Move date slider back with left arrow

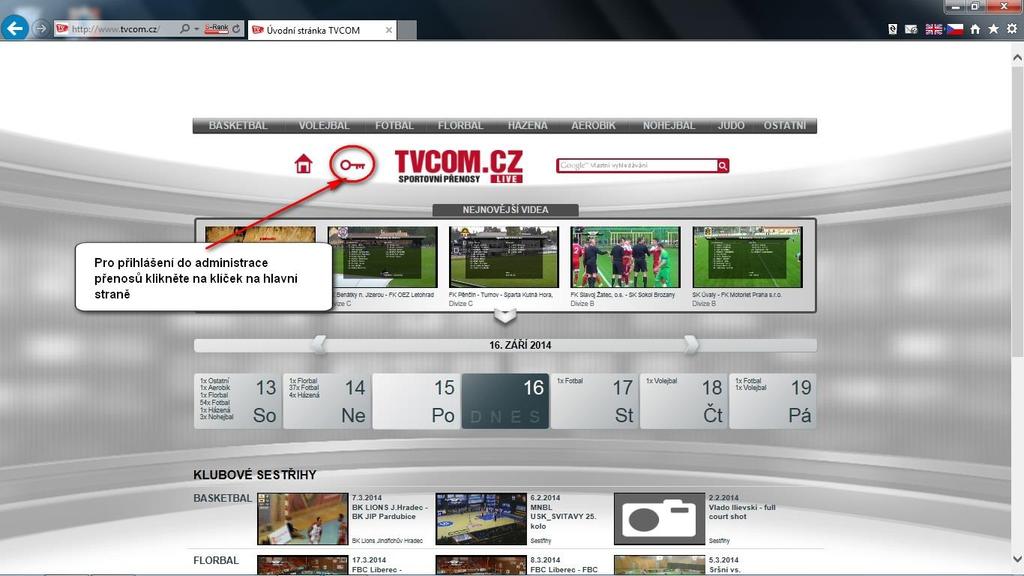tap(319, 344)
